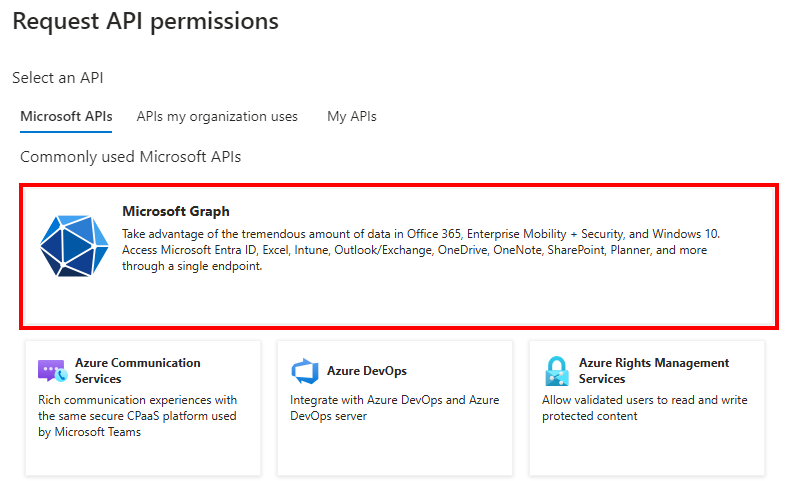This screenshot has height=481, width=795.
Task: Select the My APIs tab
Action: pyautogui.click(x=352, y=116)
